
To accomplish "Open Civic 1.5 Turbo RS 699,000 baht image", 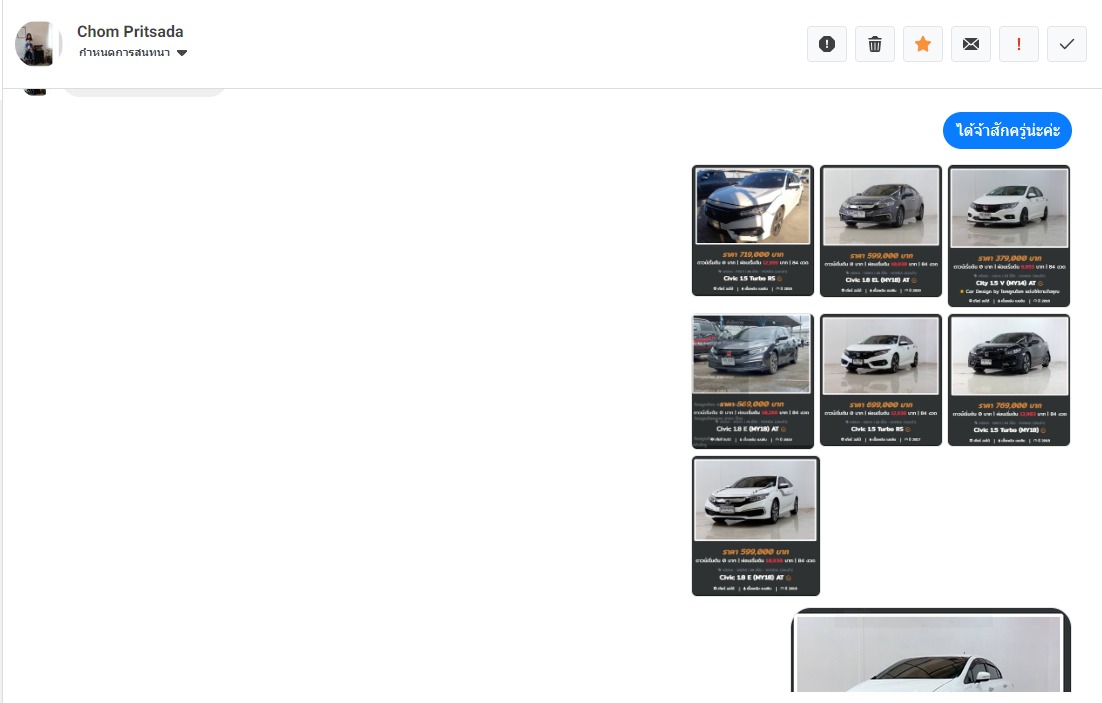I will click(881, 380).
